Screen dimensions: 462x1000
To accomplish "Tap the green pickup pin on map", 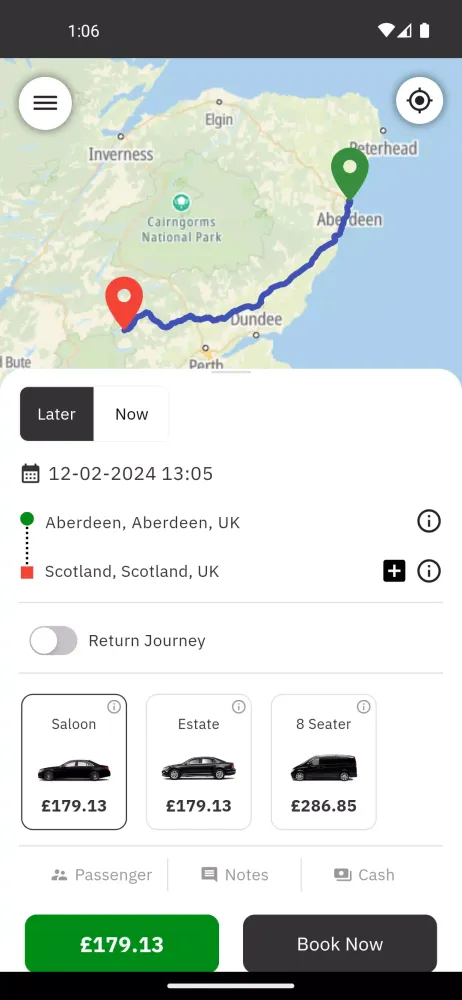I will (x=350, y=173).
